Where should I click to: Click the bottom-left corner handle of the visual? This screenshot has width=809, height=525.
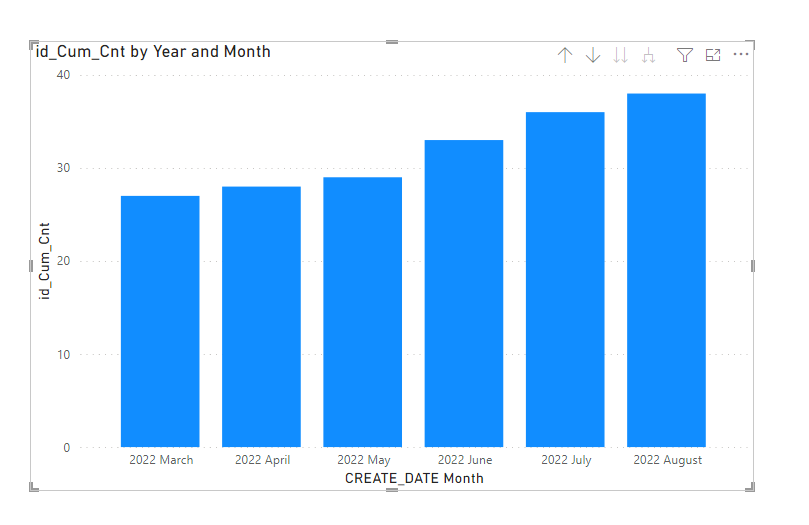point(34,487)
